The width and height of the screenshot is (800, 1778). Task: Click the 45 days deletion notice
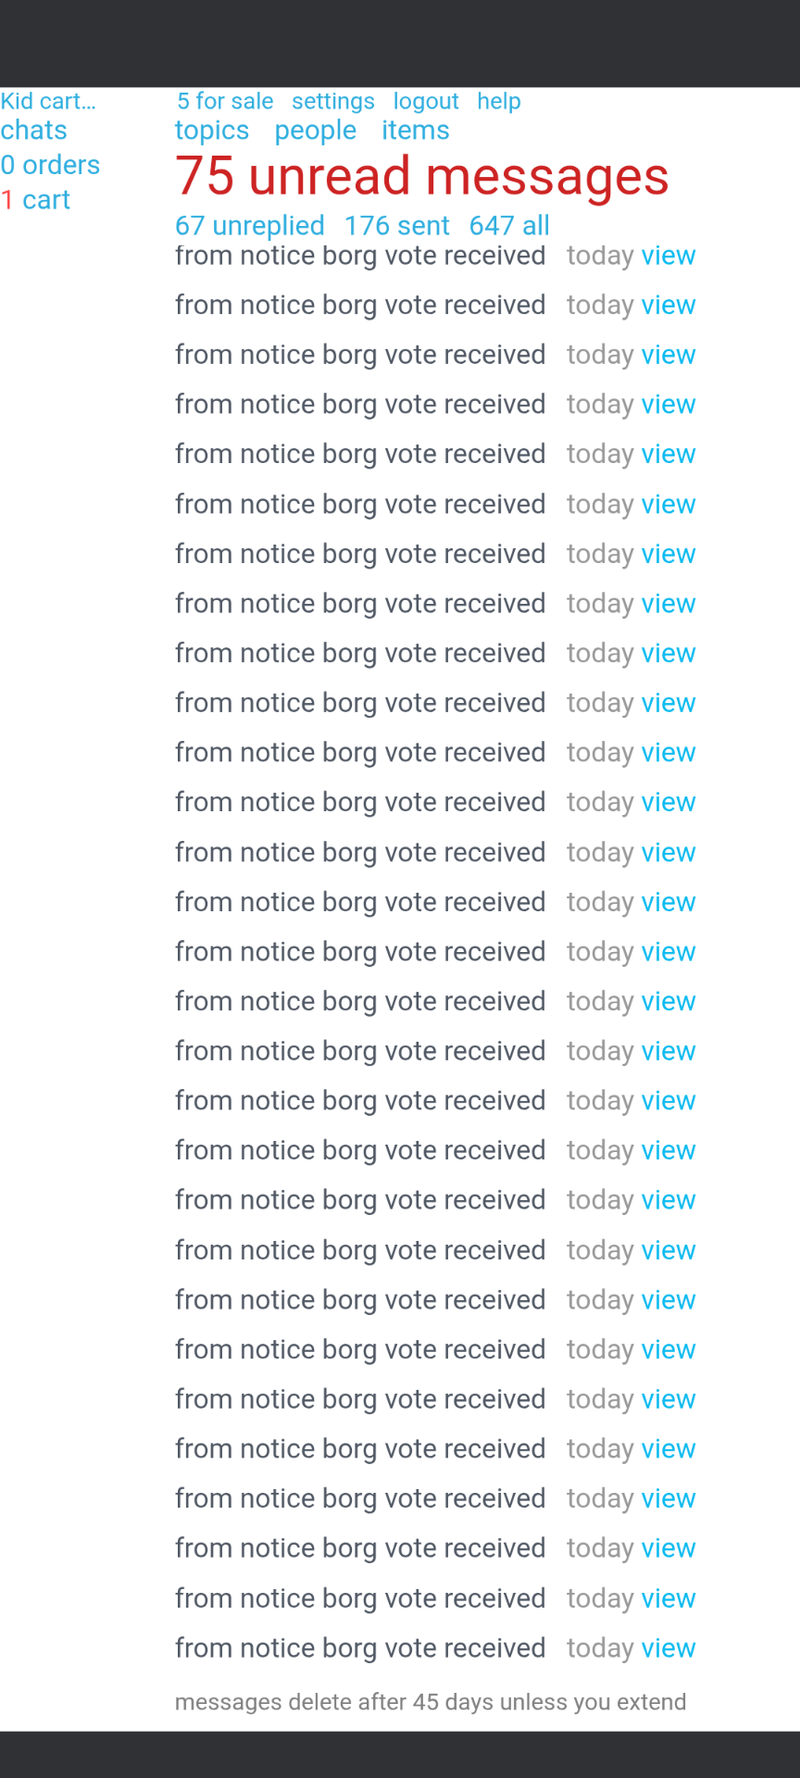click(430, 1702)
